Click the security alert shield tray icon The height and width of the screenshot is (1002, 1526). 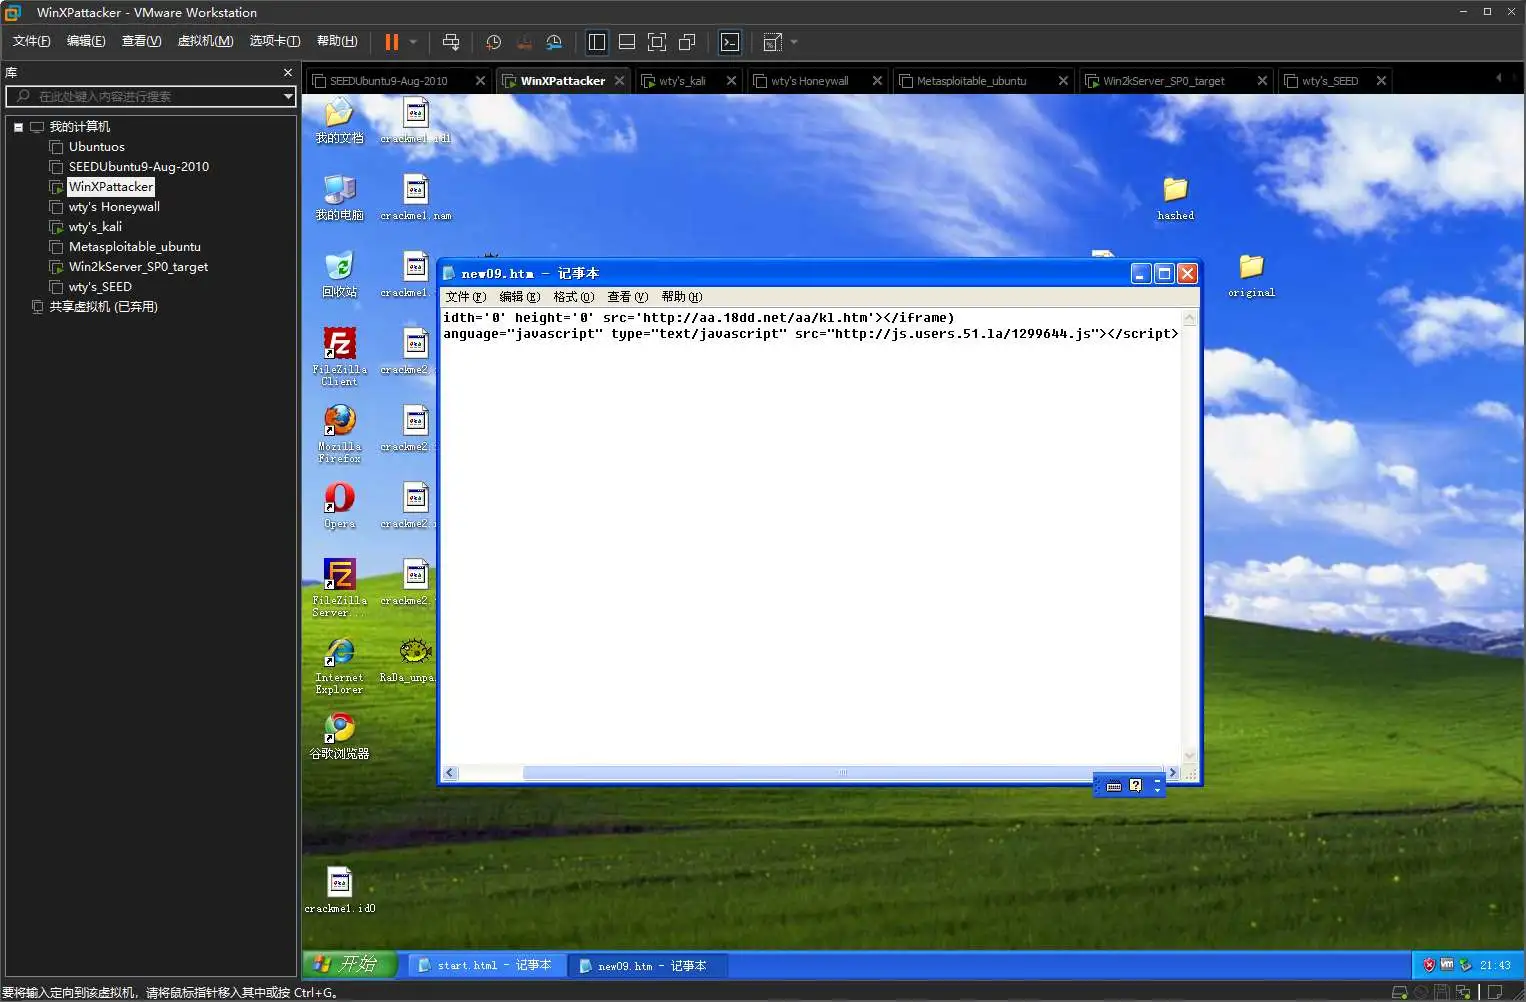click(x=1428, y=965)
